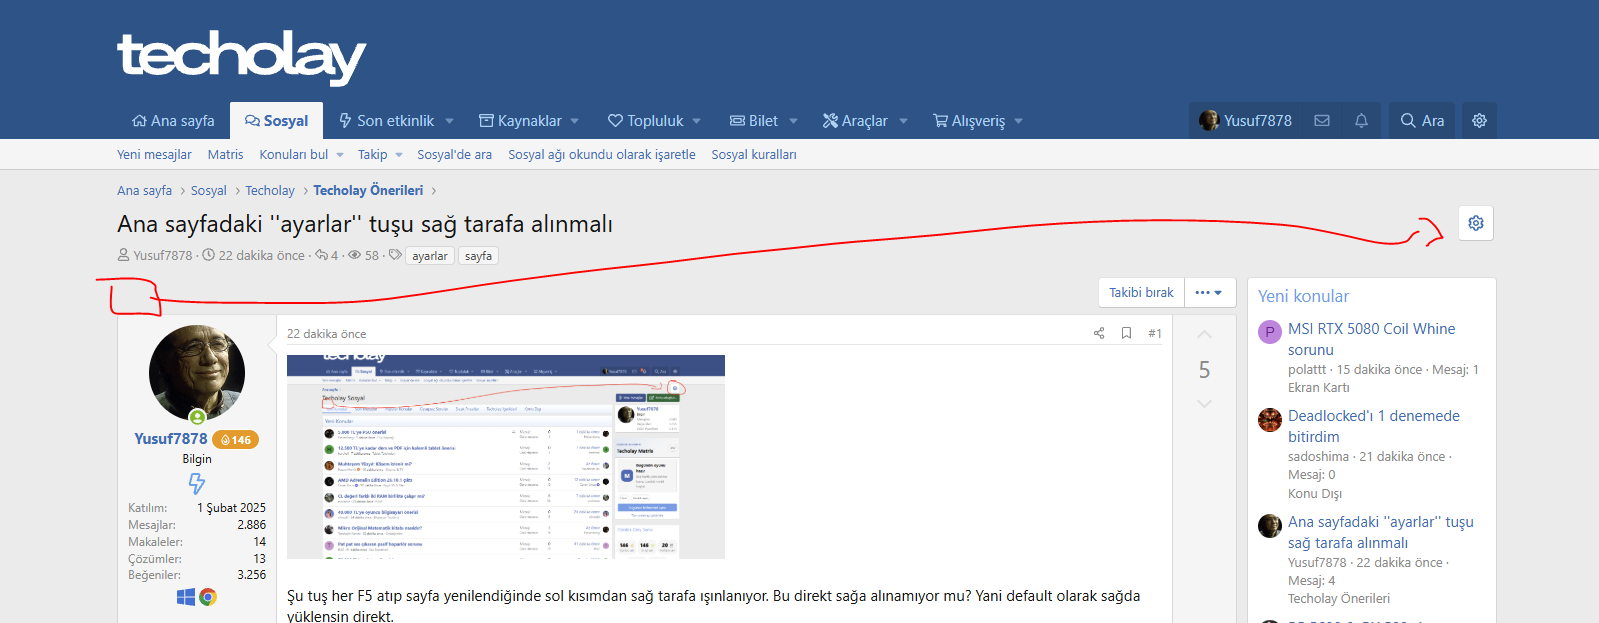Click the sayfa tag

click(x=478, y=256)
